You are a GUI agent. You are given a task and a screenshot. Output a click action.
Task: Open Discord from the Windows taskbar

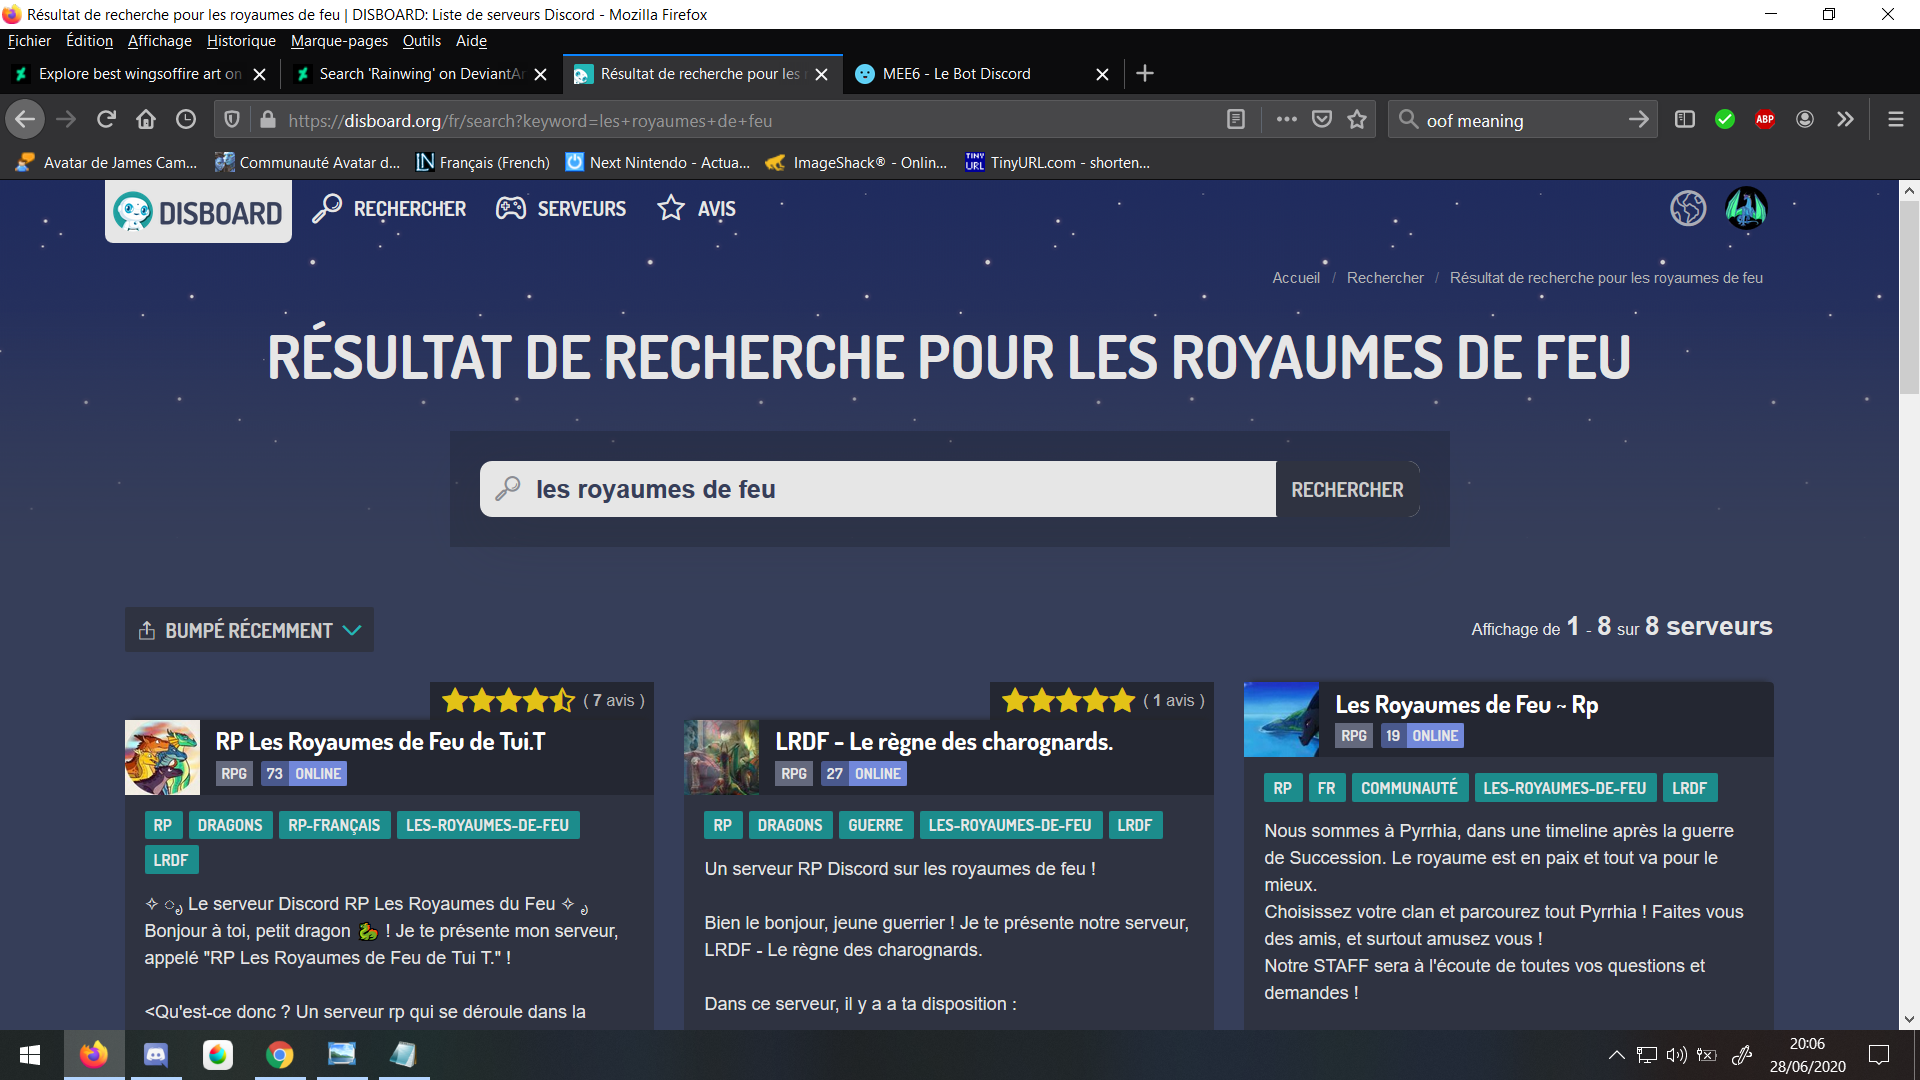[156, 1054]
